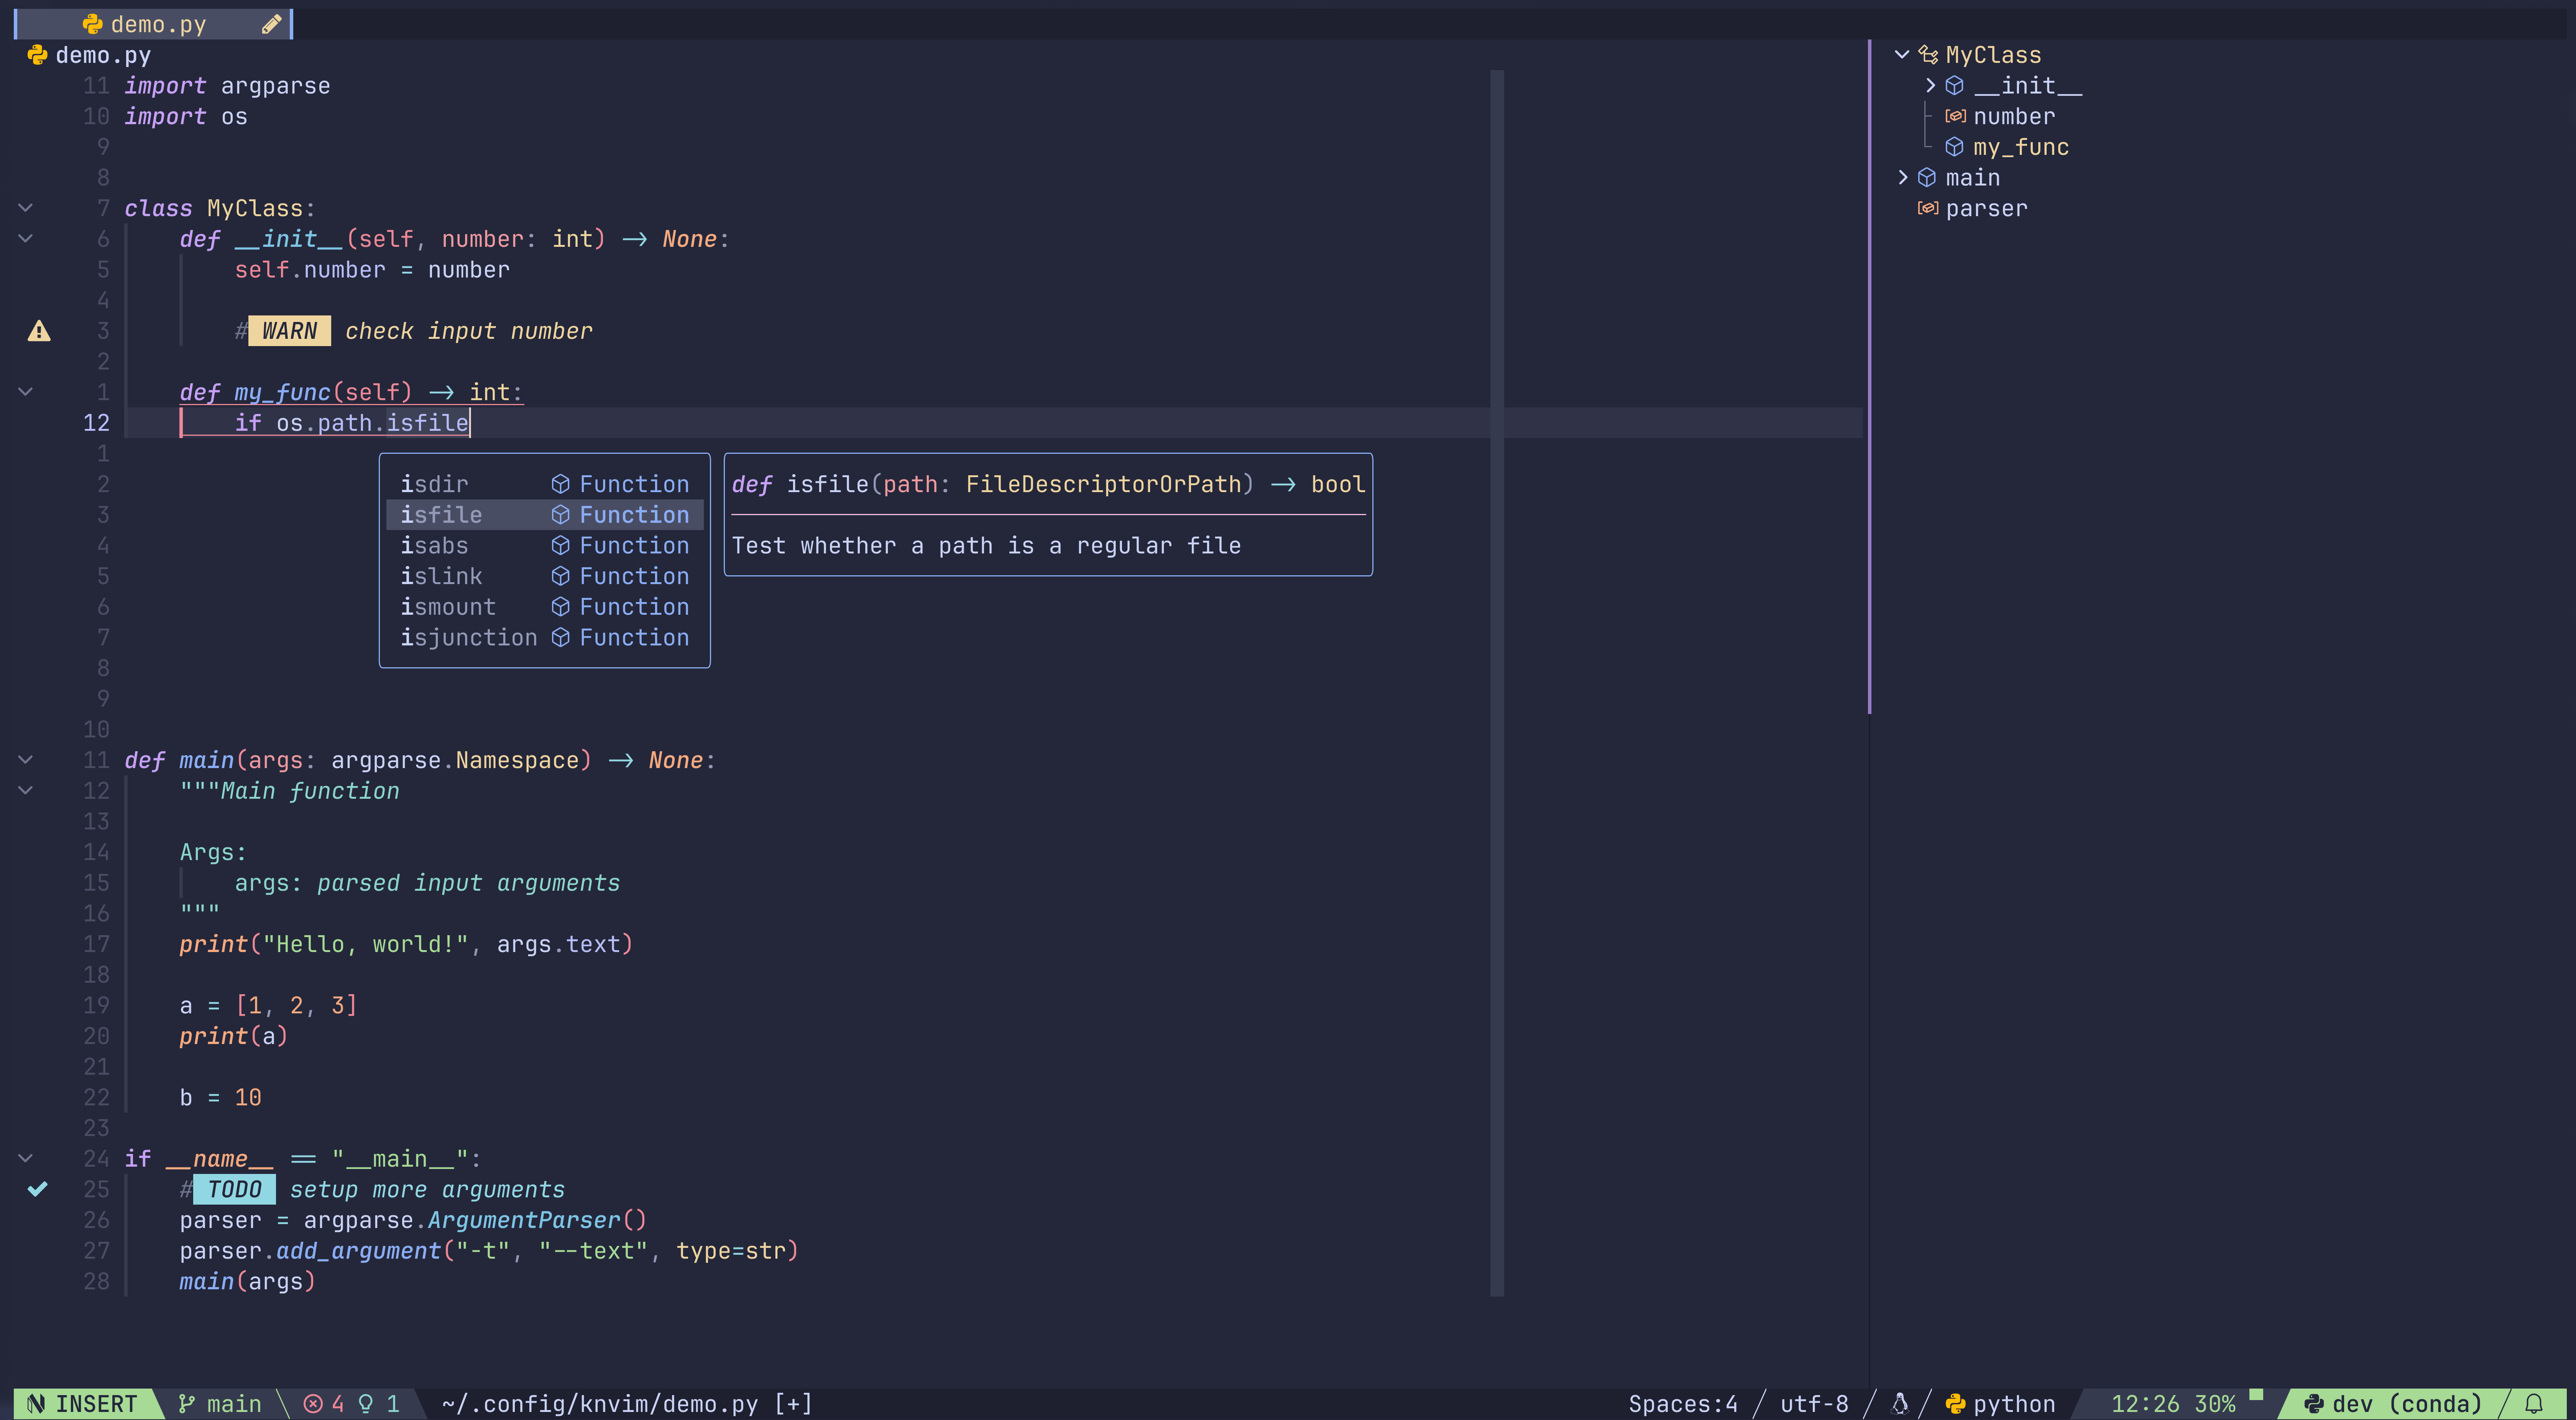This screenshot has height=1420, width=2576.
Task: Click the lightbulb hint icon in statusline
Action: [x=366, y=1404]
